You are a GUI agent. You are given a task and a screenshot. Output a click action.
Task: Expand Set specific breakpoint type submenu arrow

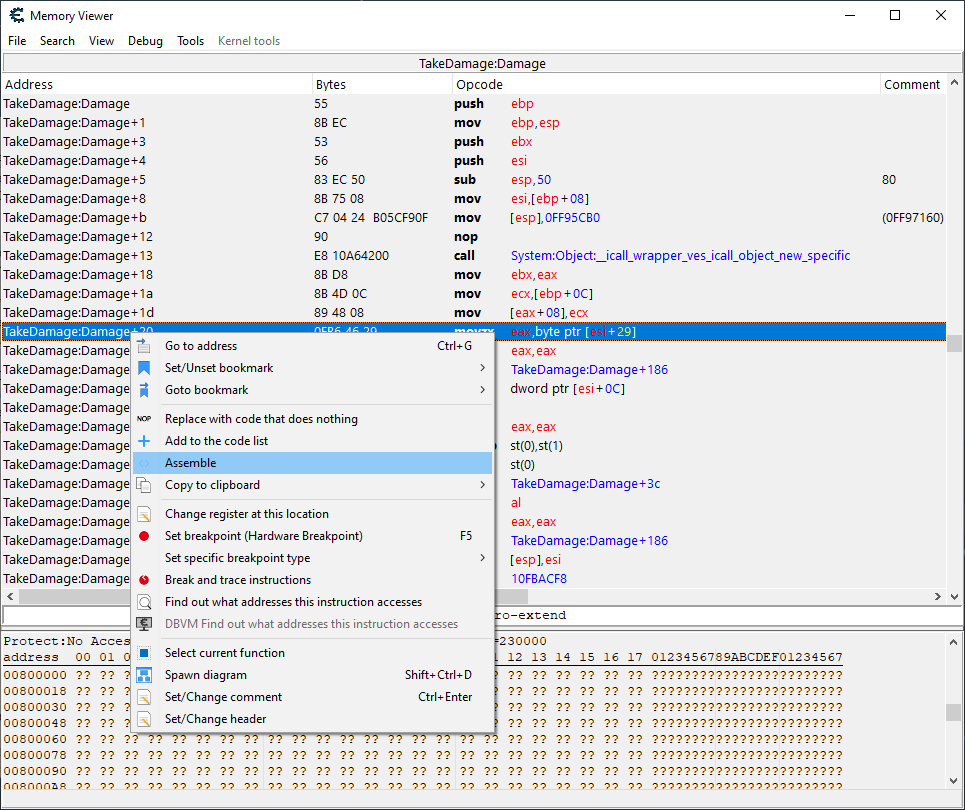482,558
